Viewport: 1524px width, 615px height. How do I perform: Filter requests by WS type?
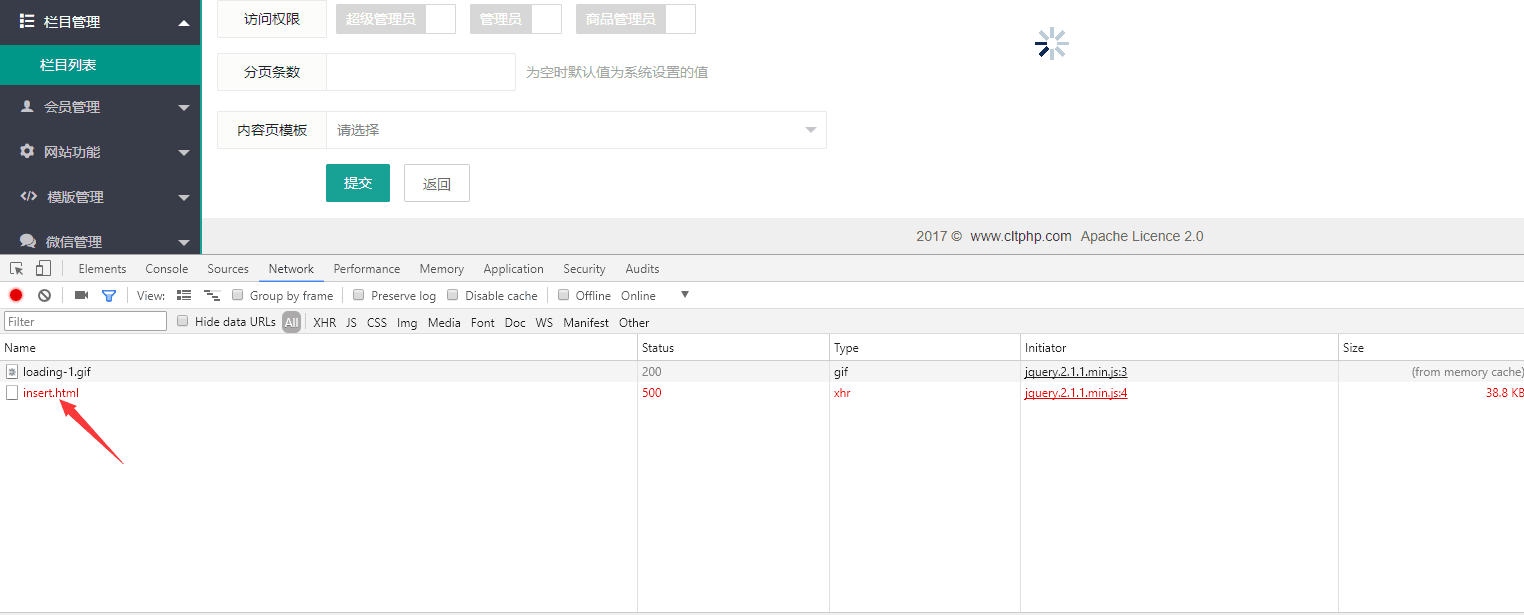[544, 322]
